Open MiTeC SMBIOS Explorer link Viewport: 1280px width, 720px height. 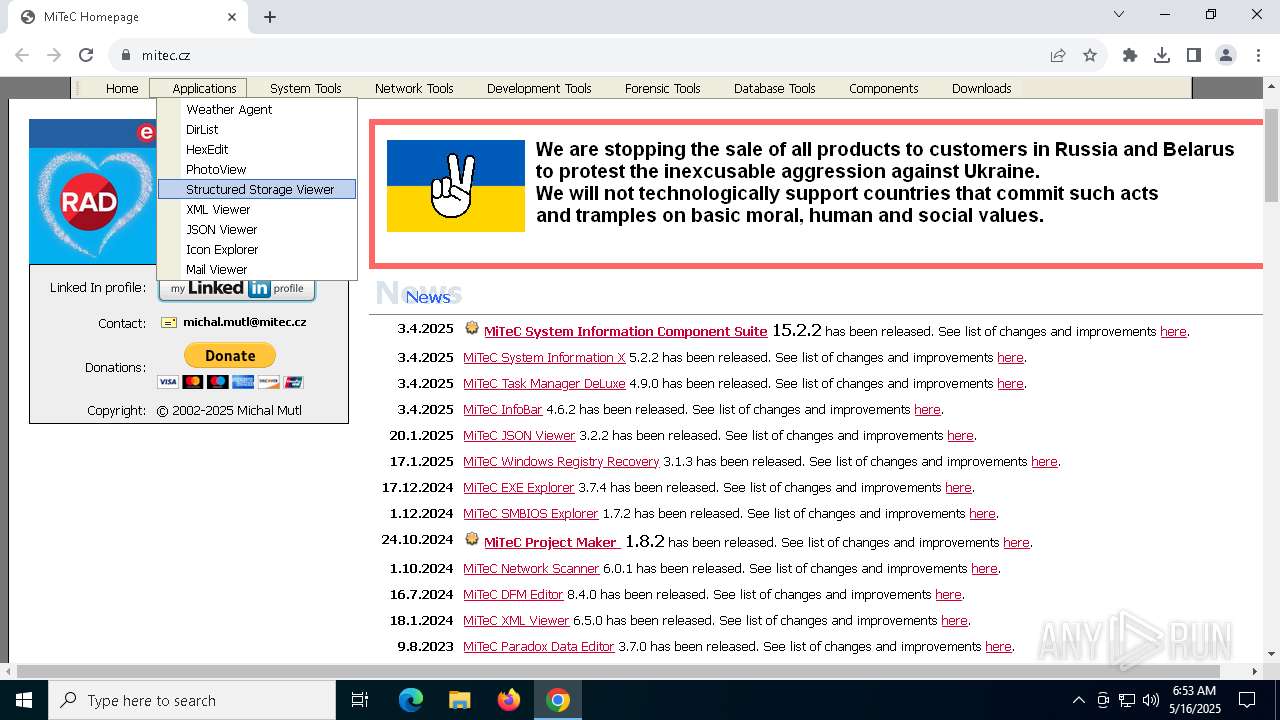(531, 513)
